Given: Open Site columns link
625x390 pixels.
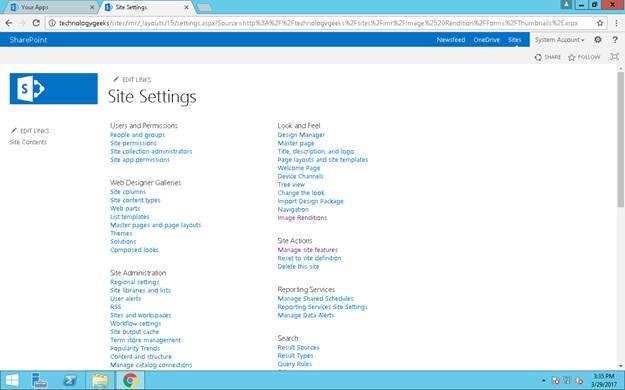Looking at the screenshot, I should click(128, 192).
